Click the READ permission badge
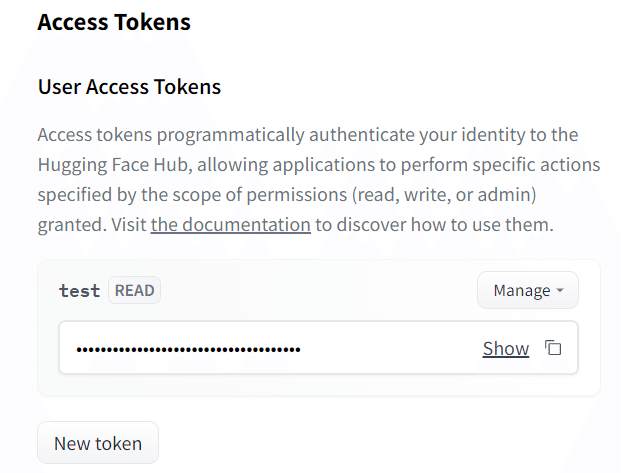This screenshot has width=621, height=473. 134,290
